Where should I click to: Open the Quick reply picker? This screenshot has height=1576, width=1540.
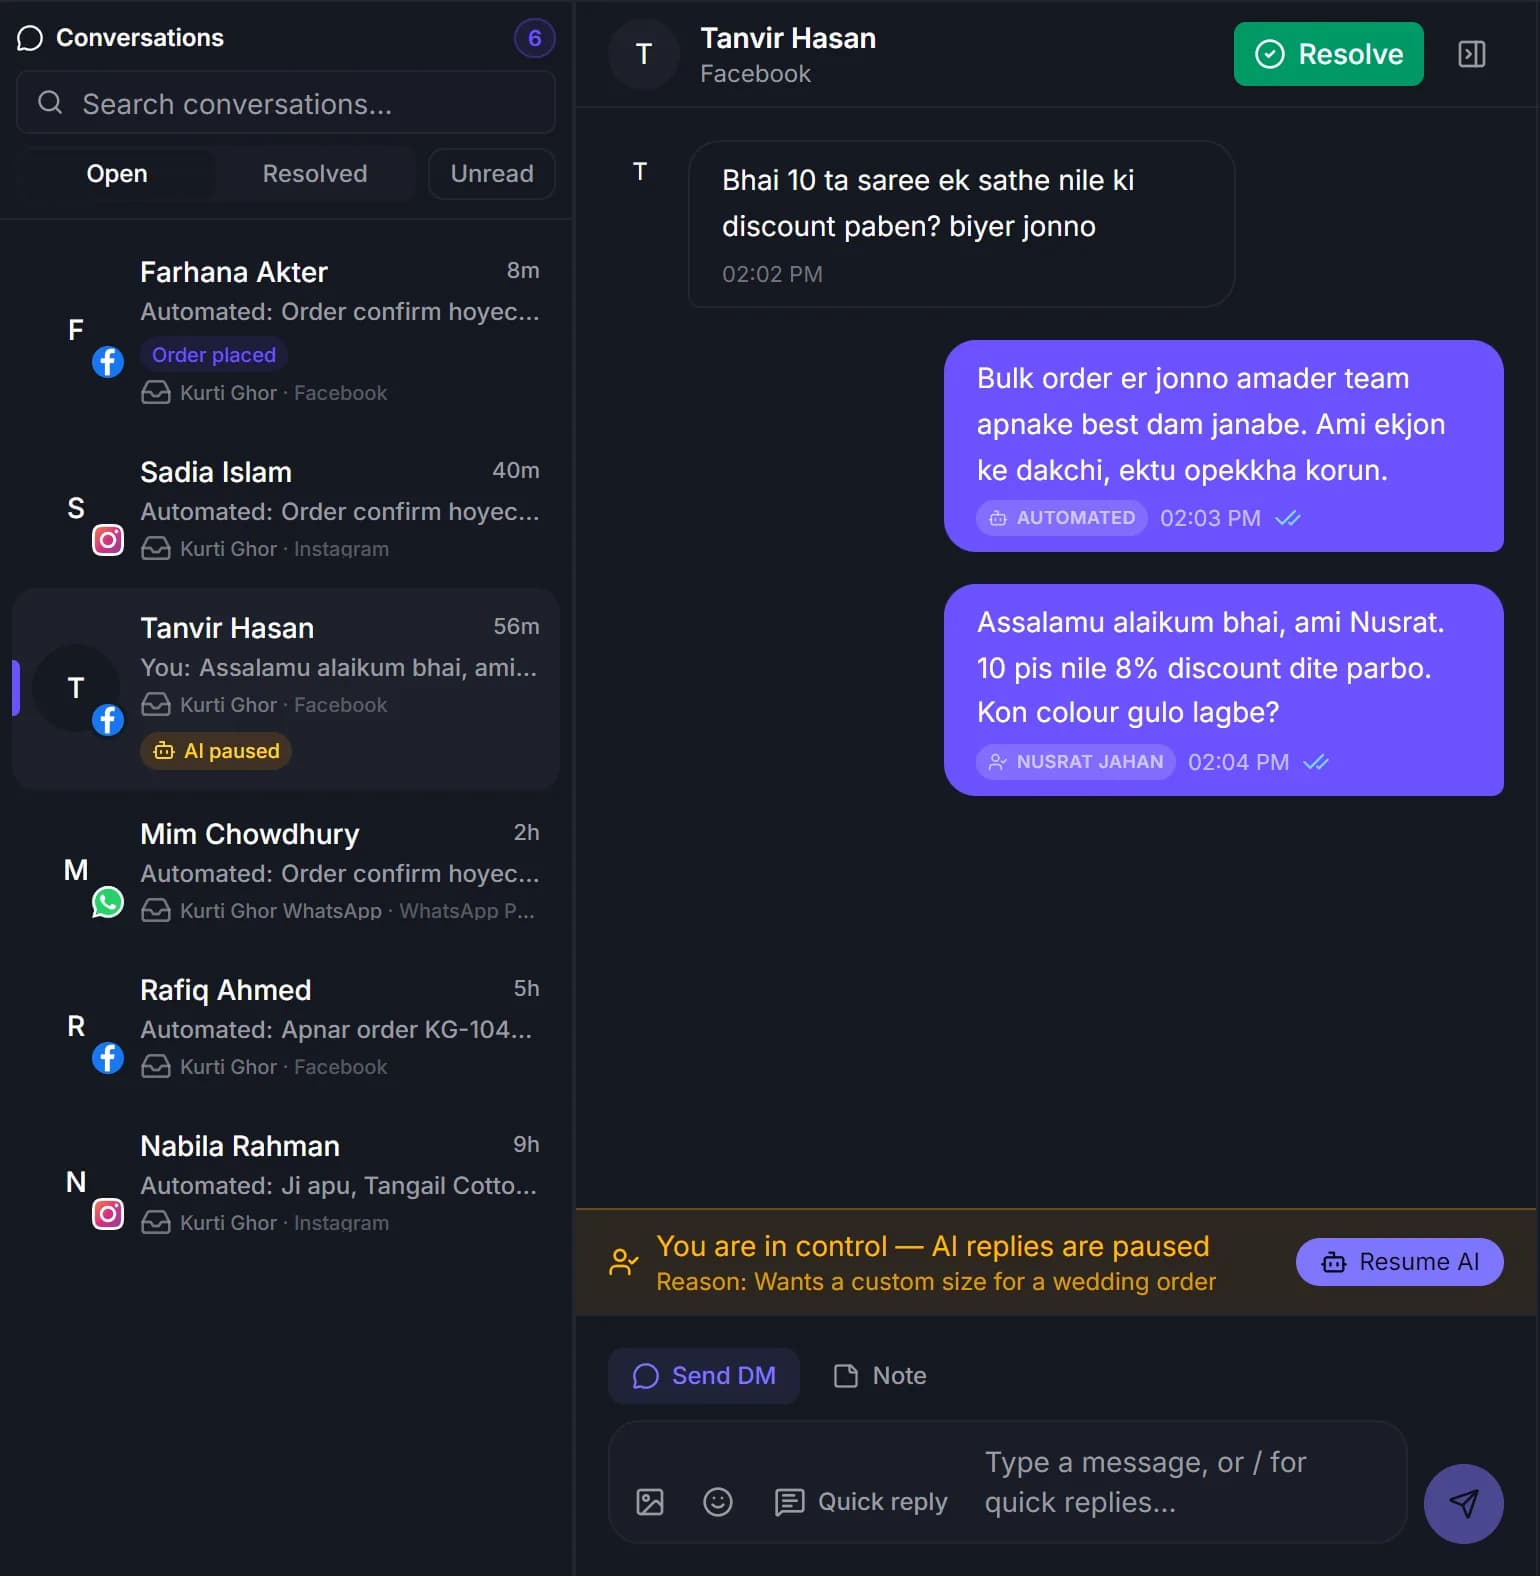click(862, 1502)
